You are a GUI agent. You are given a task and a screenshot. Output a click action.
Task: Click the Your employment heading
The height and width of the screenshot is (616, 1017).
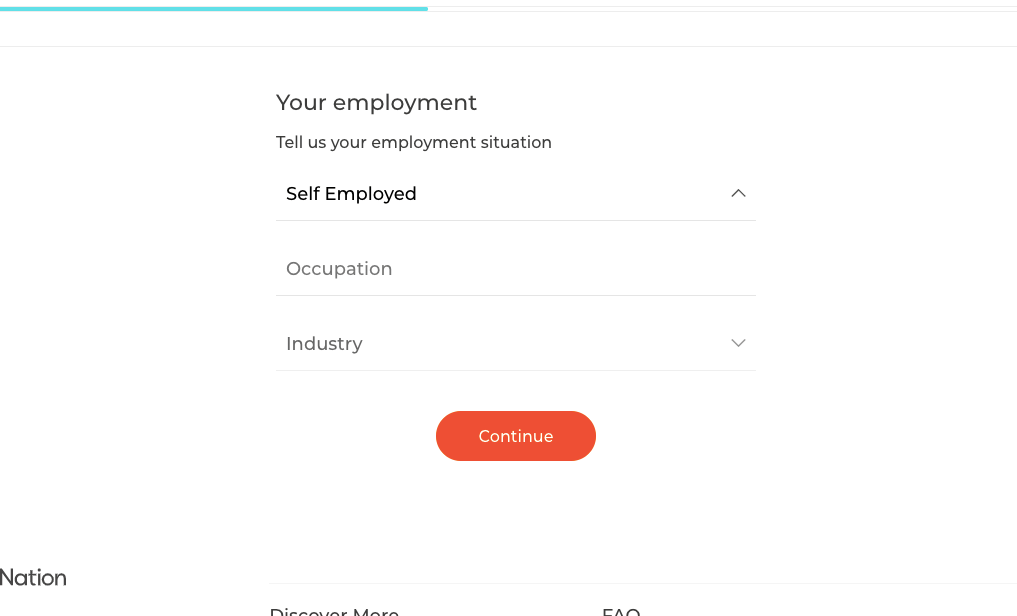pyautogui.click(x=376, y=102)
